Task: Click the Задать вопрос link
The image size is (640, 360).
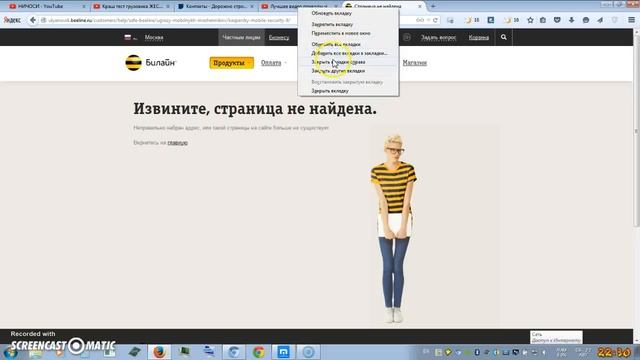Action: click(438, 37)
